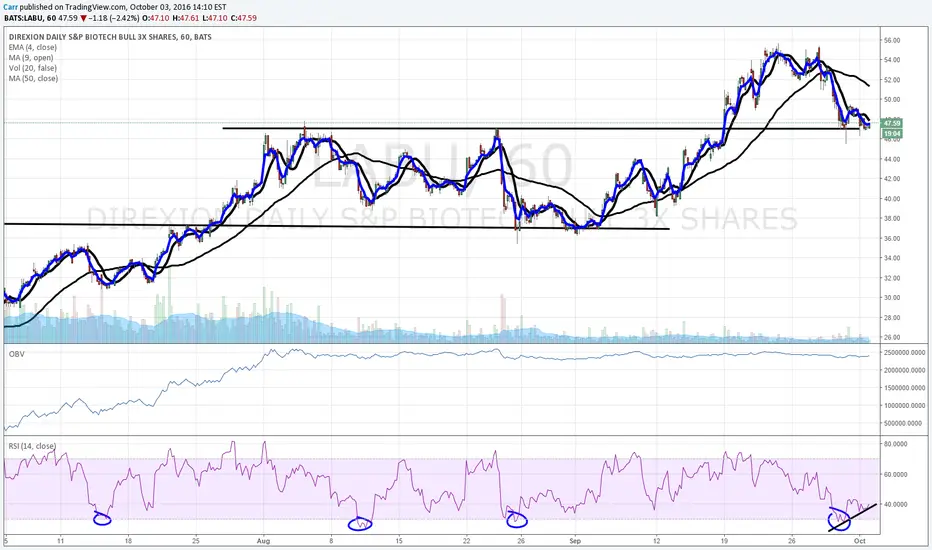Click the 60.0000 RSI axis value
Image resolution: width=932 pixels, height=550 pixels.
click(x=895, y=474)
